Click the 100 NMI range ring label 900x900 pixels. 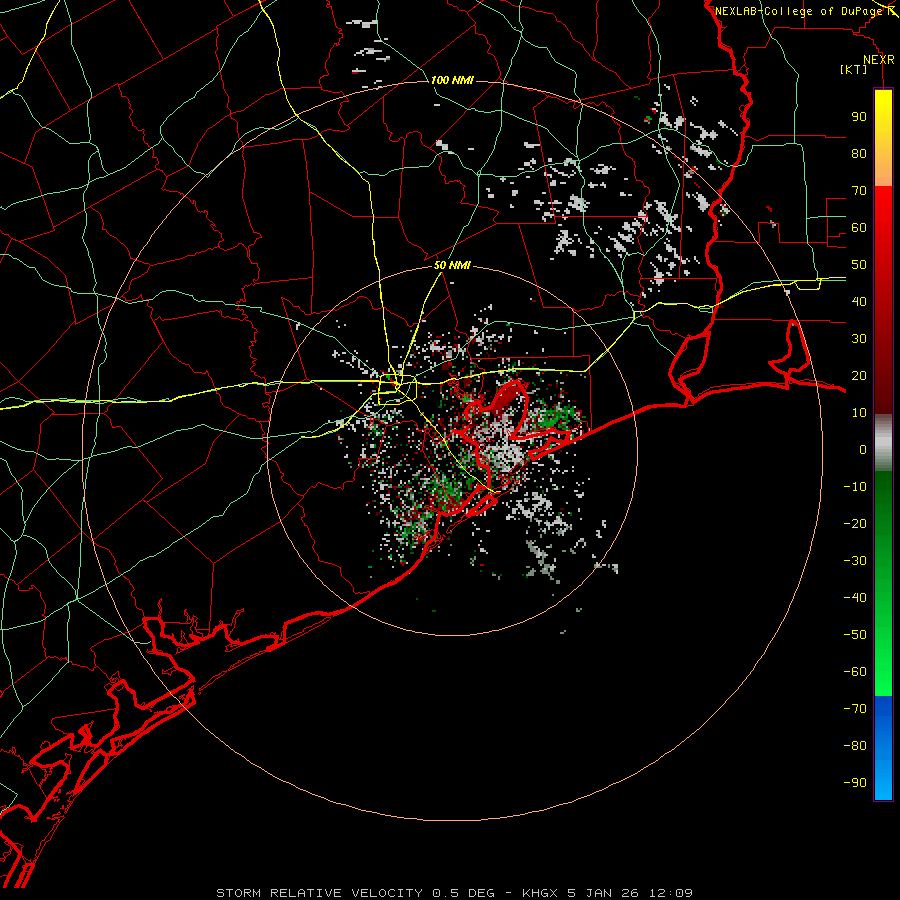tap(452, 80)
